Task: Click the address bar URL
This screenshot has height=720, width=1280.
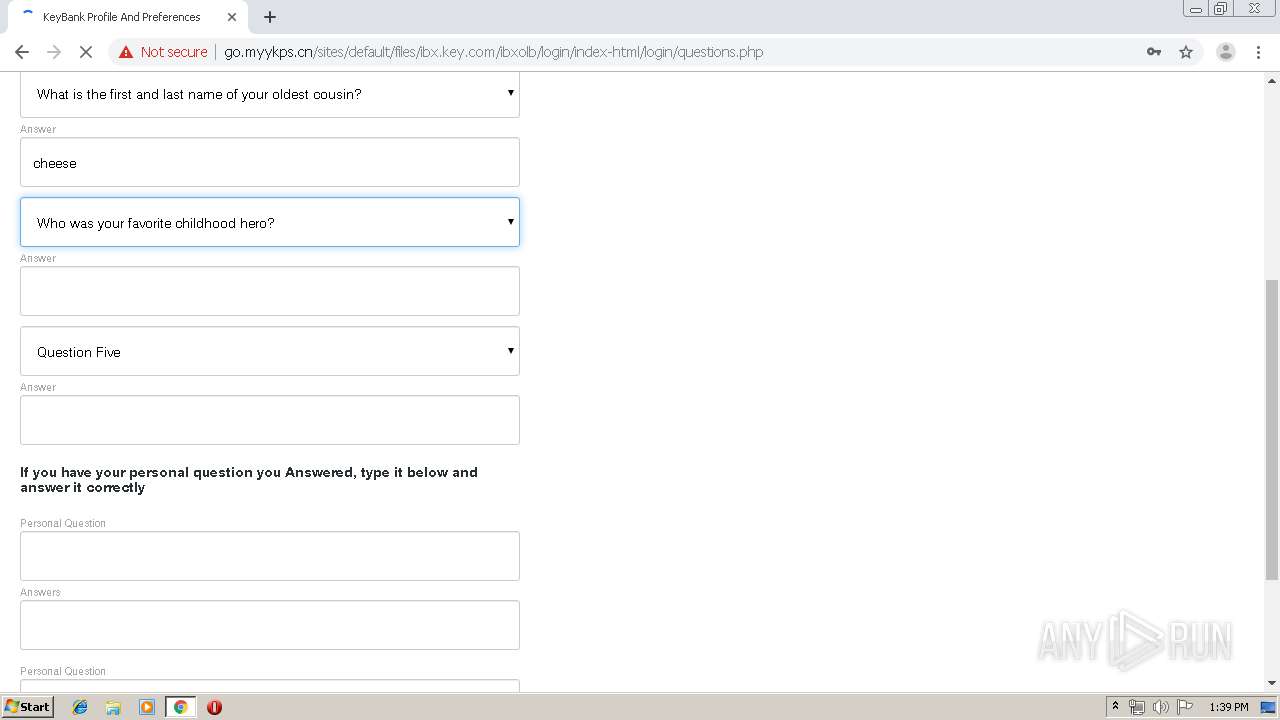Action: 493,52
